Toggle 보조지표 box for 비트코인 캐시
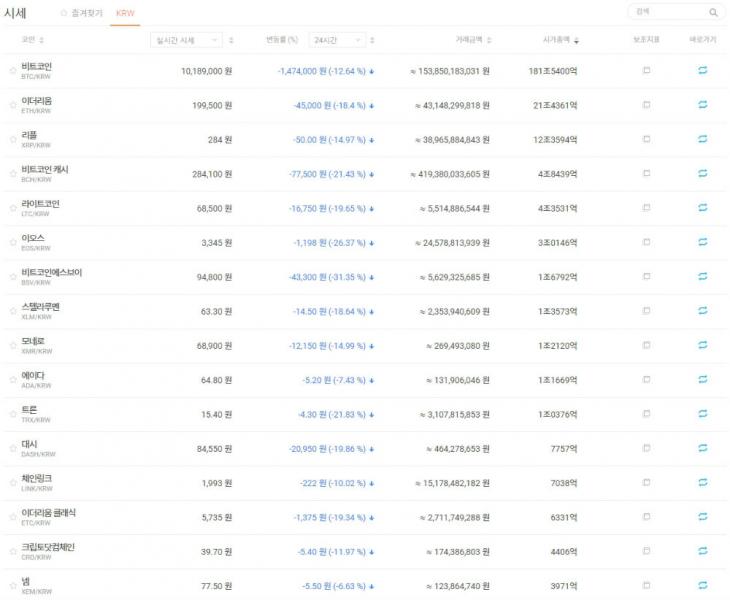Image resolution: width=730 pixels, height=600 pixels. pos(646,173)
